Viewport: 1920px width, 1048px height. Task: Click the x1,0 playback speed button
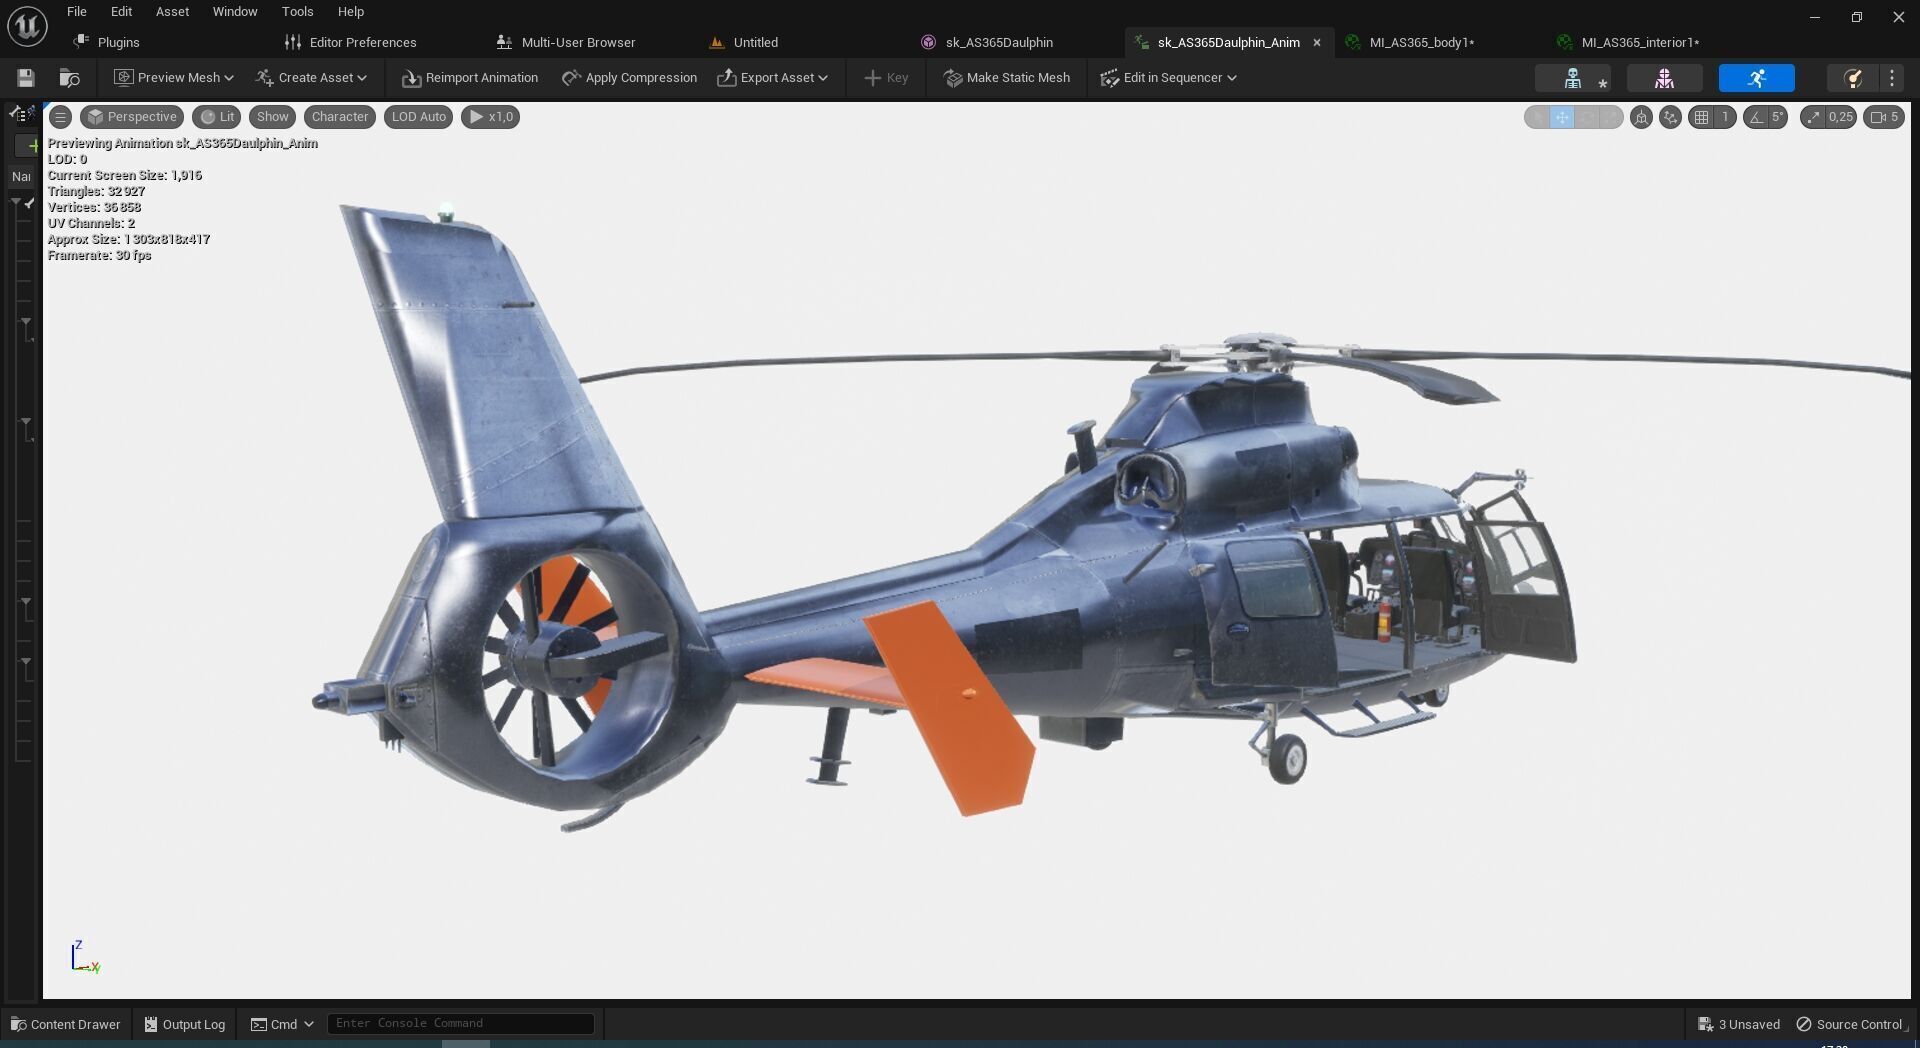[x=490, y=117]
